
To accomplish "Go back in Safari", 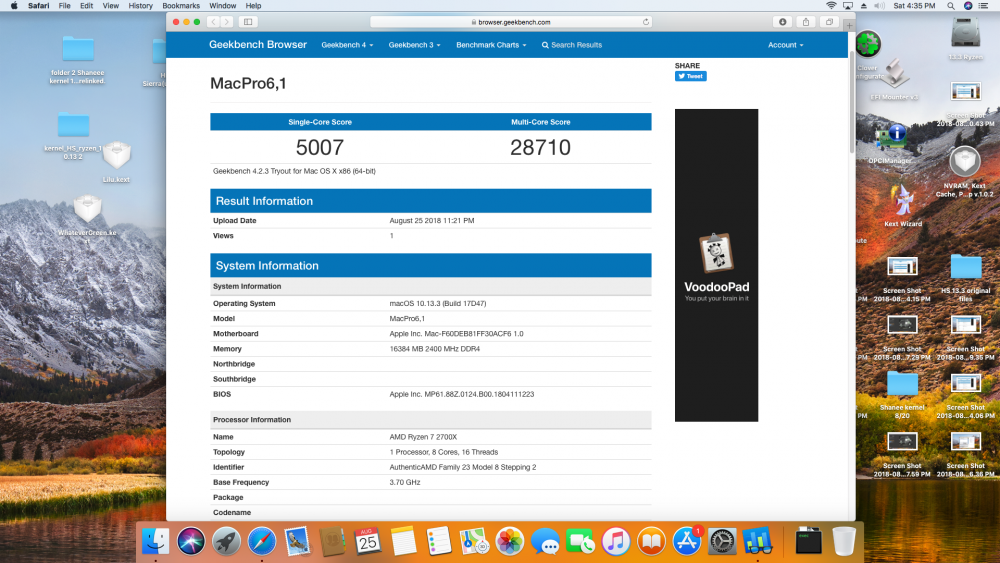I will click(x=213, y=22).
